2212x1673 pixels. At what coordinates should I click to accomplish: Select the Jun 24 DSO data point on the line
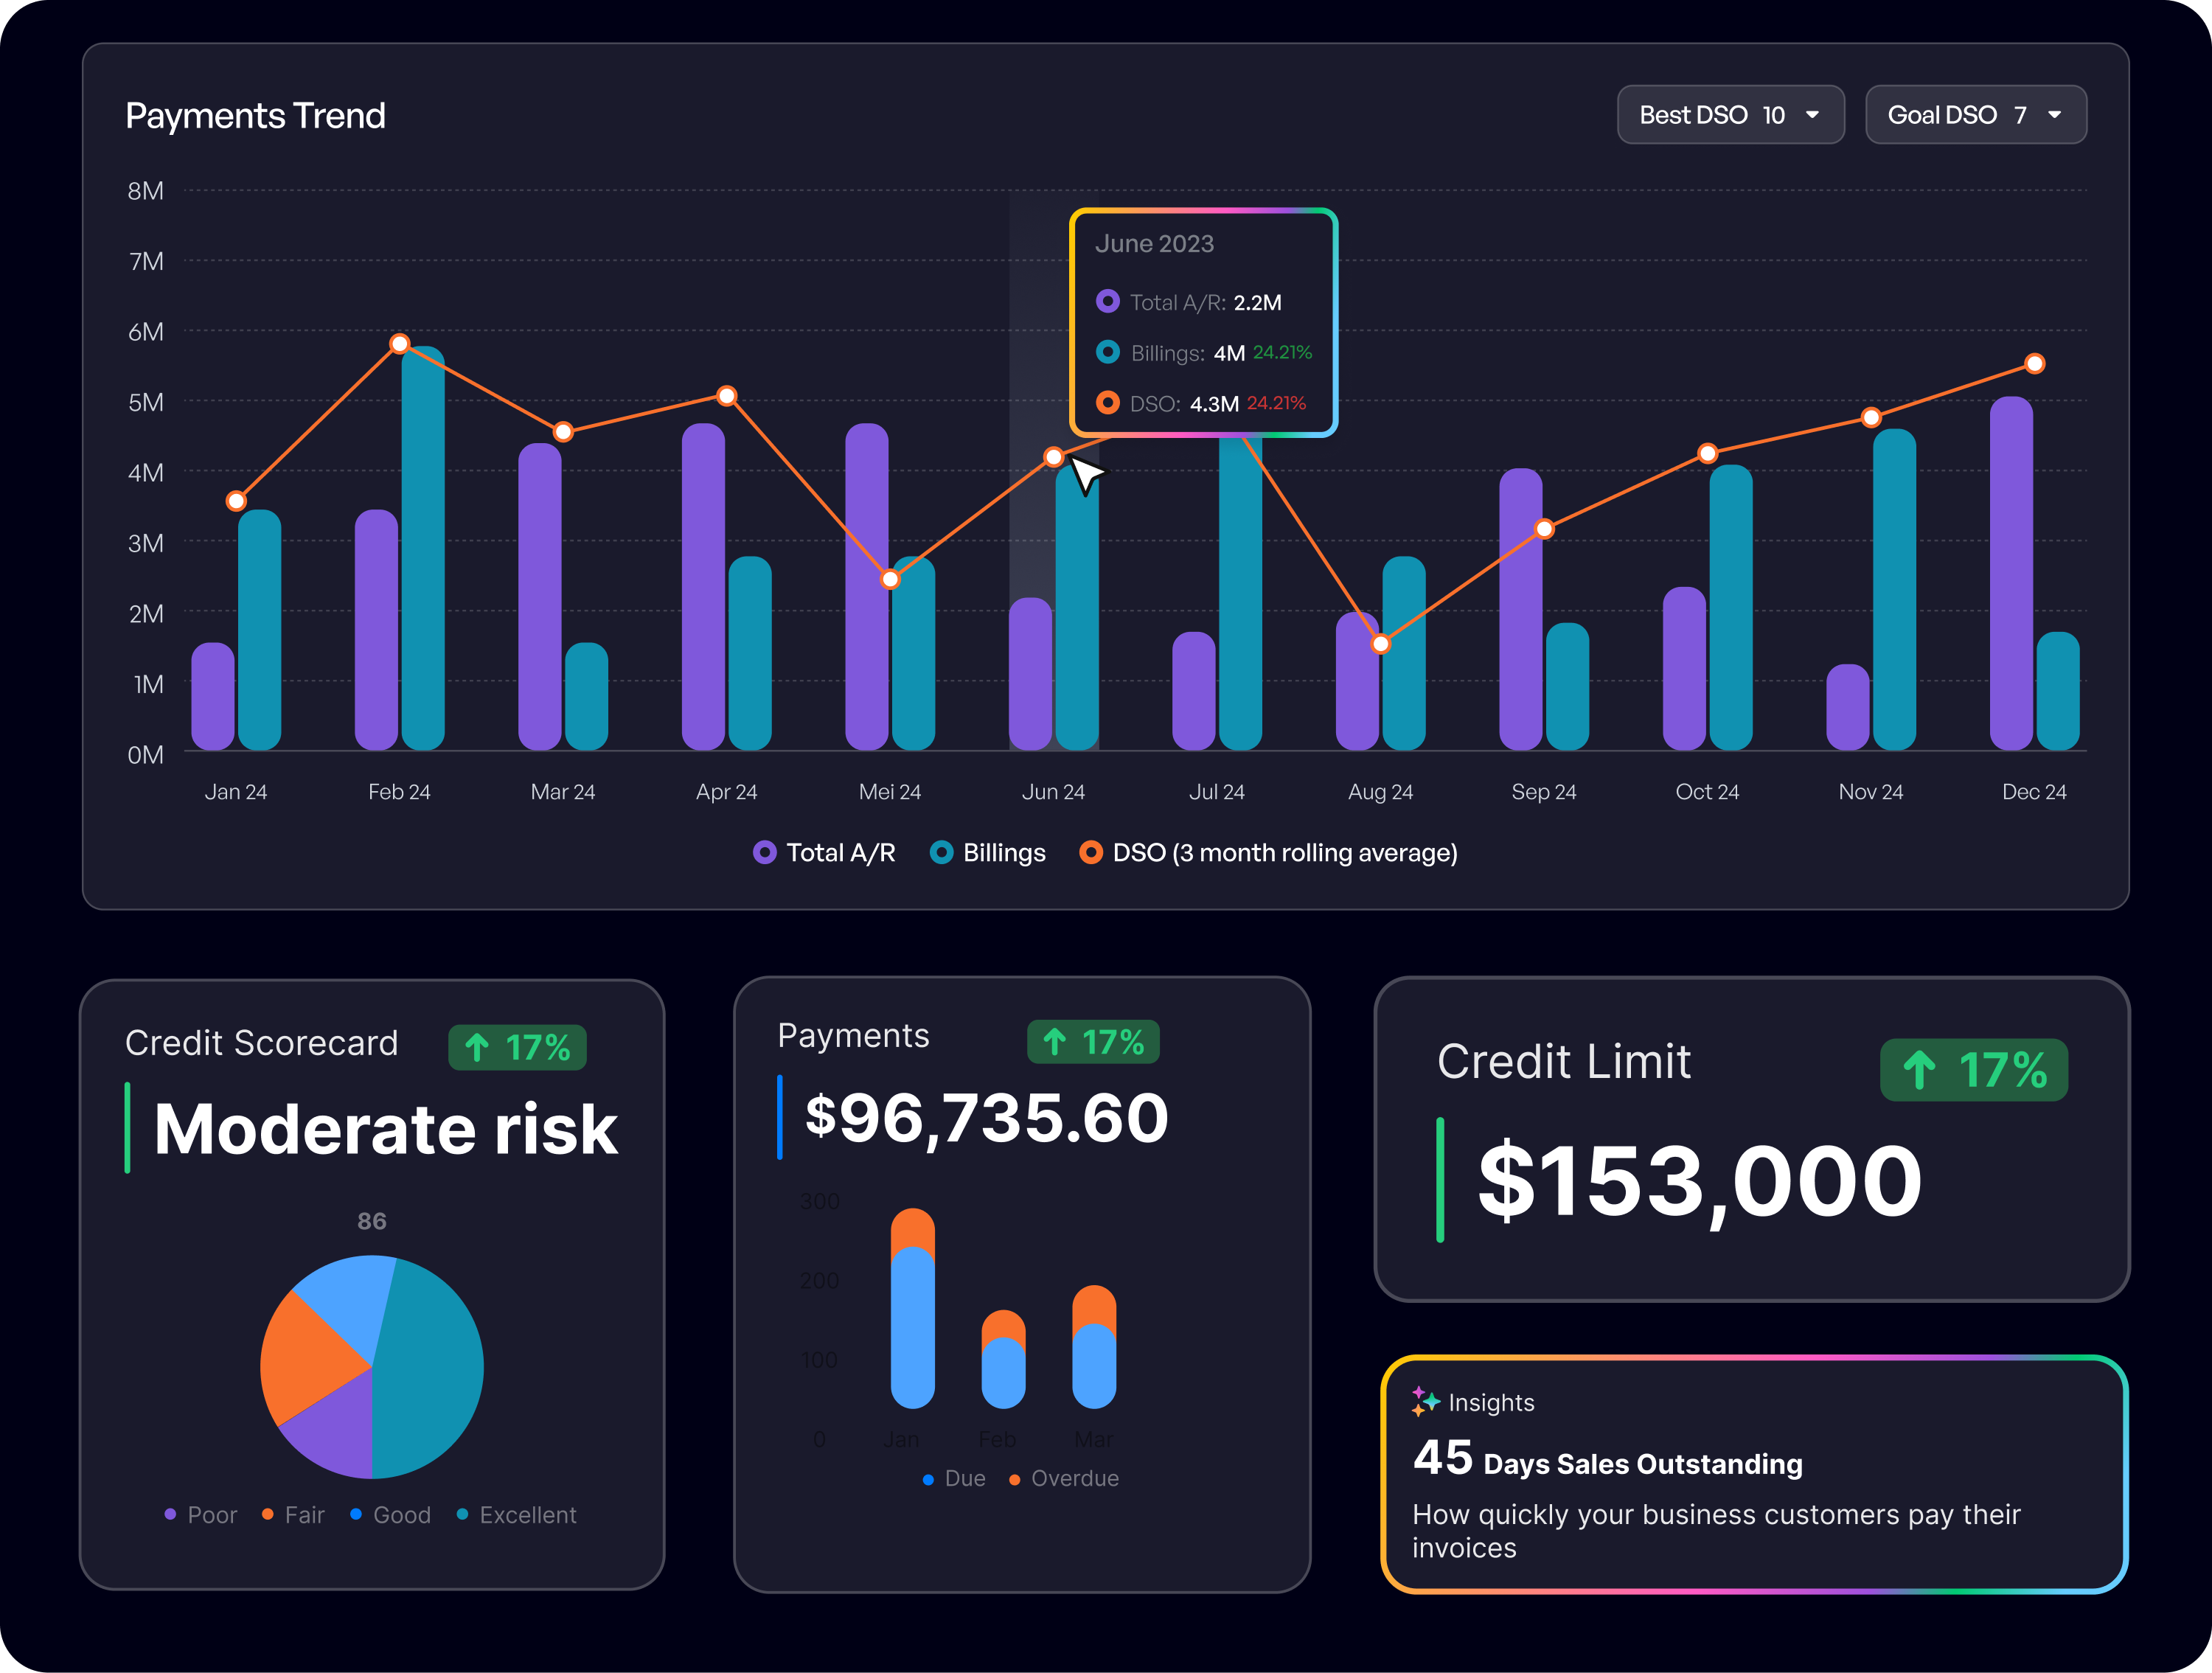1053,458
